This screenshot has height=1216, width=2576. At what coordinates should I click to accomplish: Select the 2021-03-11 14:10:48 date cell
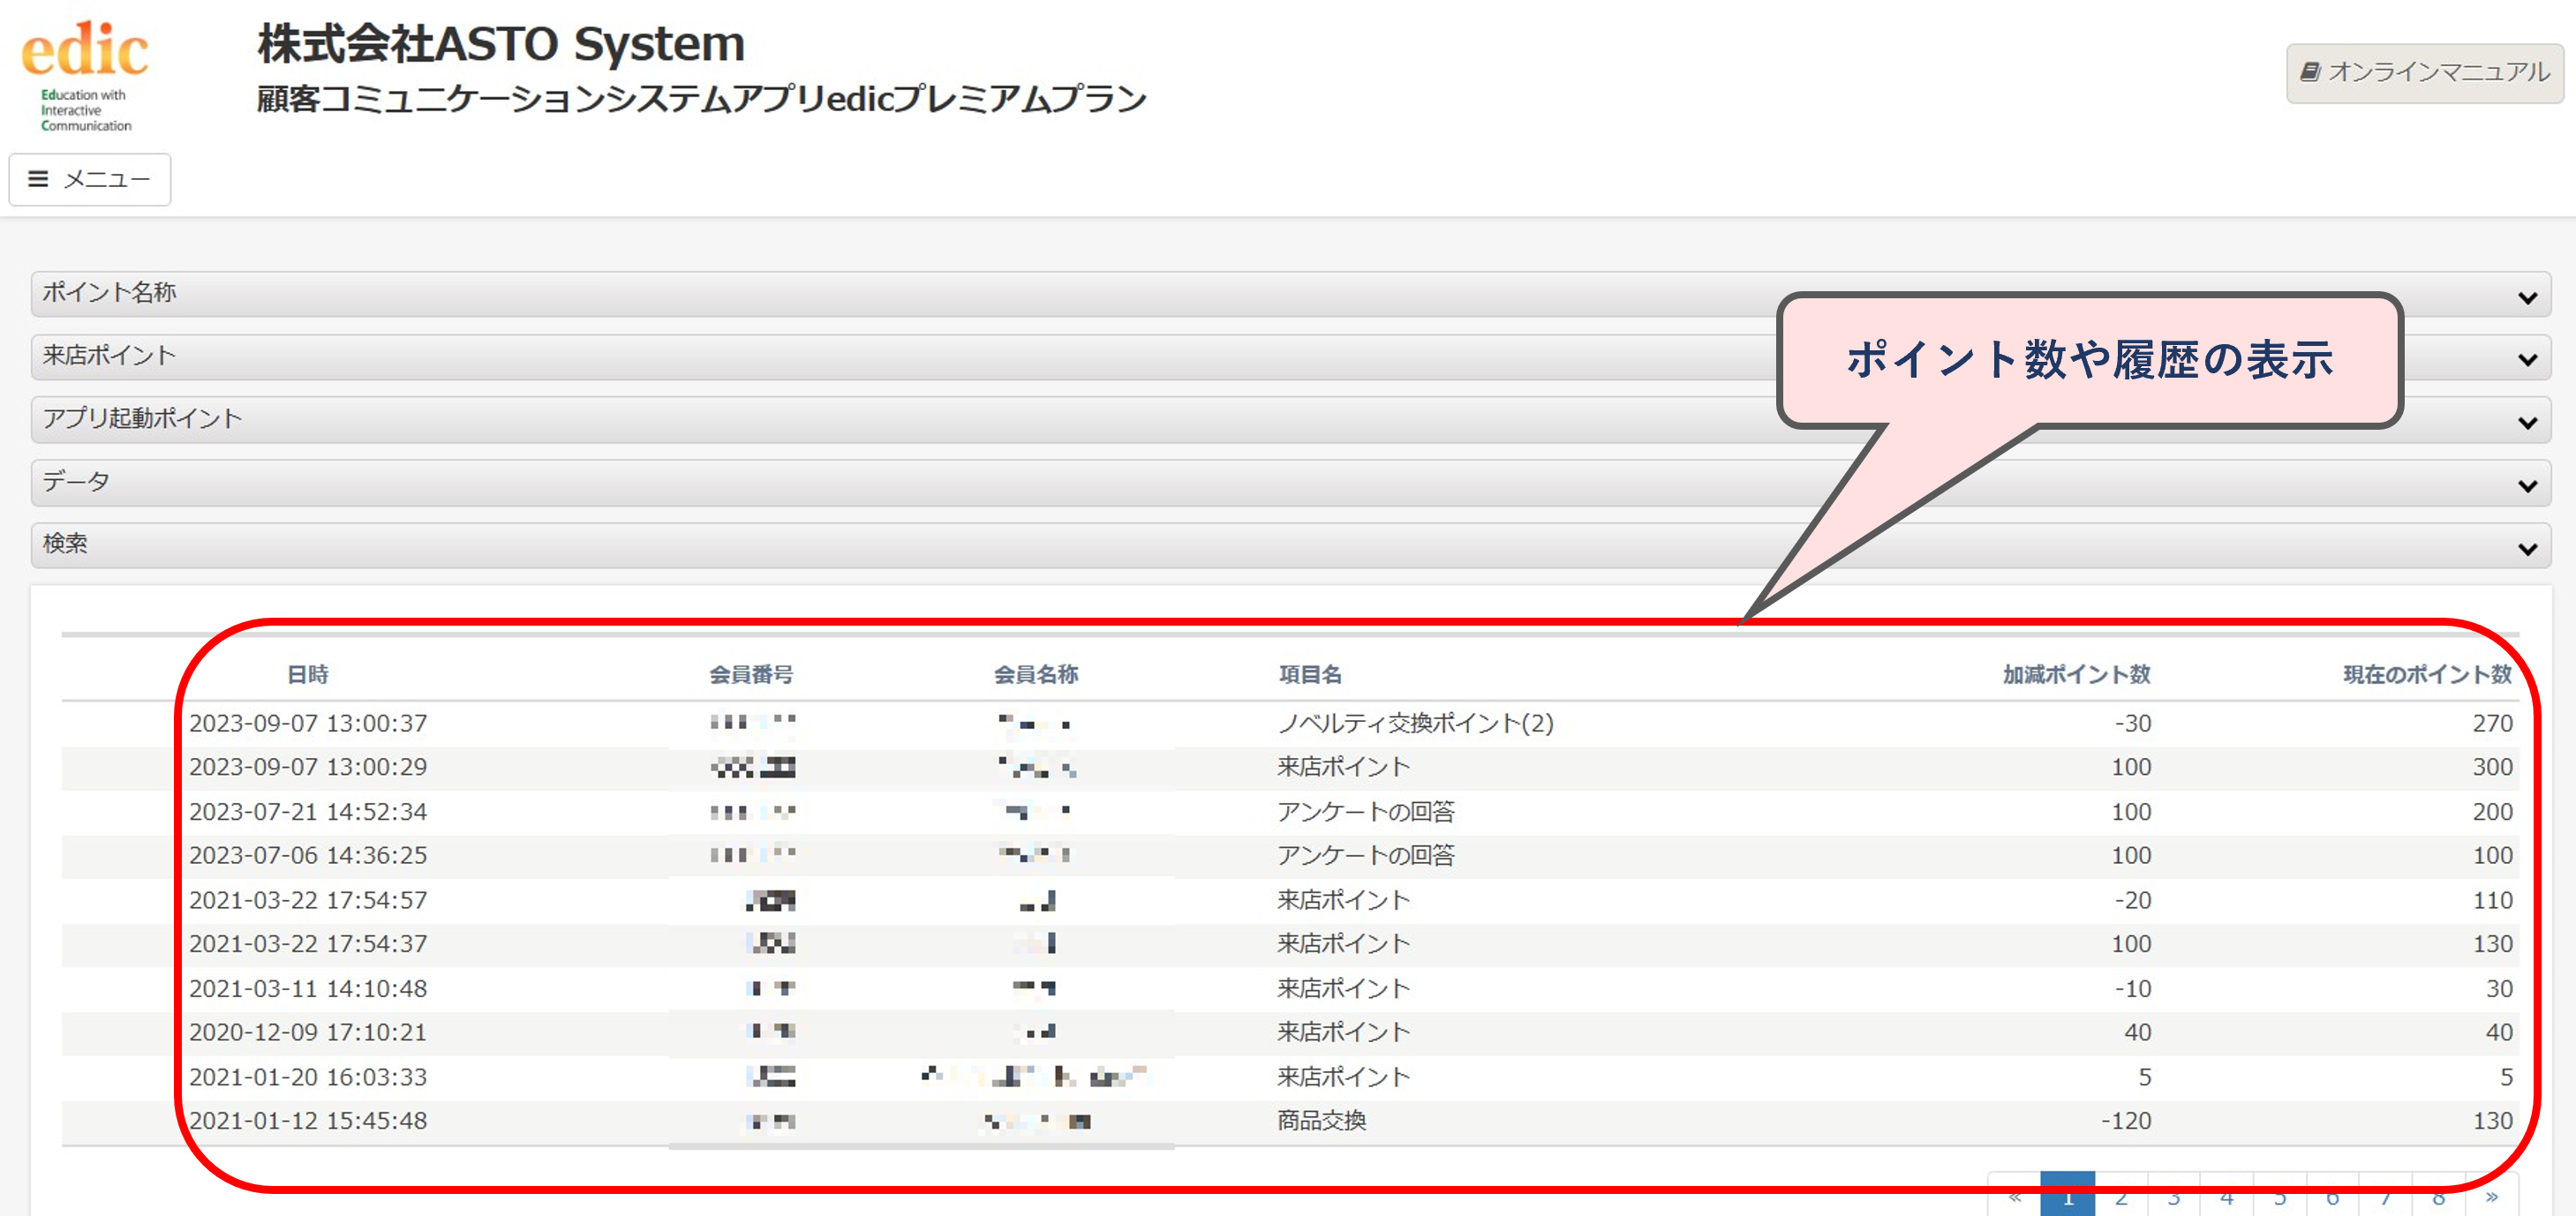[x=308, y=989]
